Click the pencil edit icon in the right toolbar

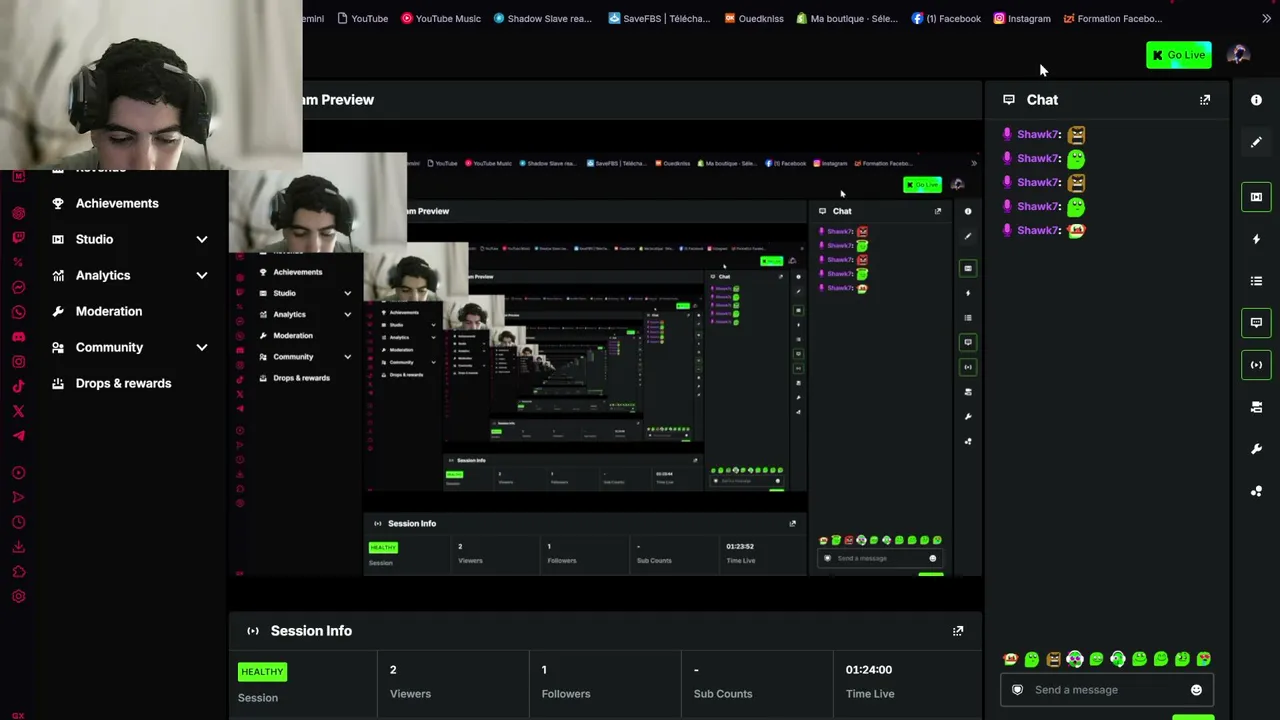coord(1256,142)
